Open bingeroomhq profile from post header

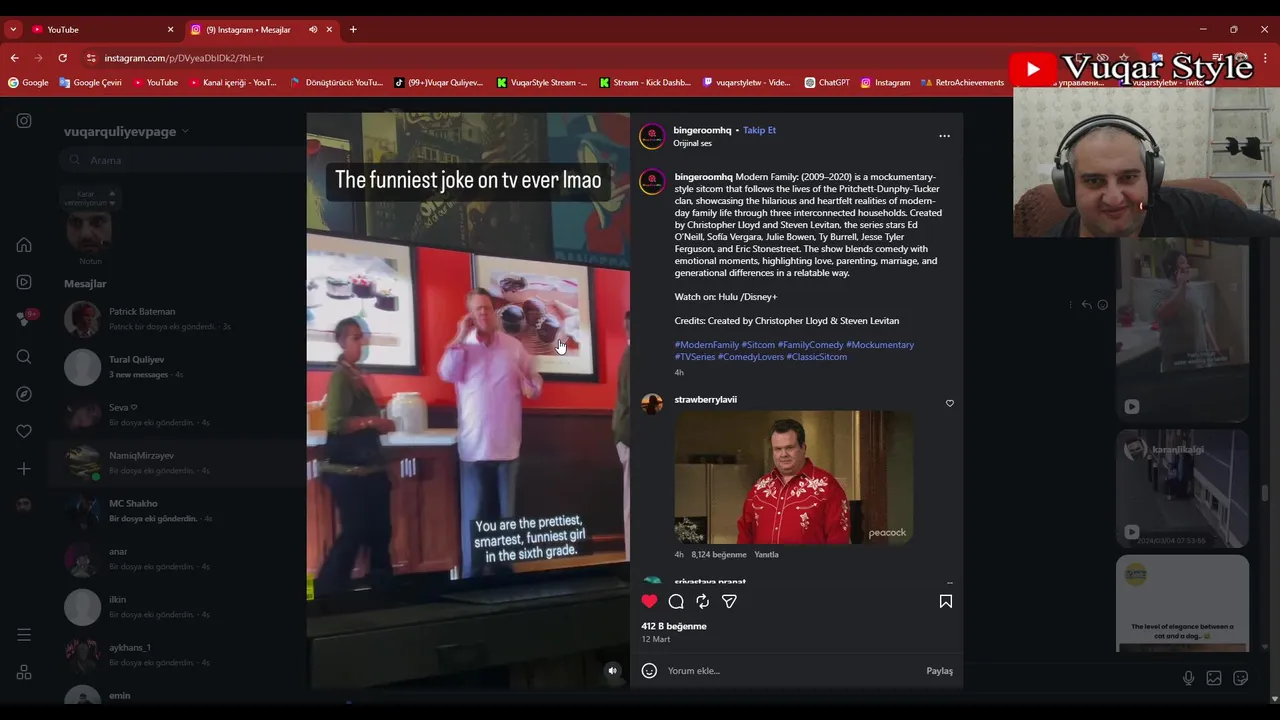pyautogui.click(x=702, y=130)
